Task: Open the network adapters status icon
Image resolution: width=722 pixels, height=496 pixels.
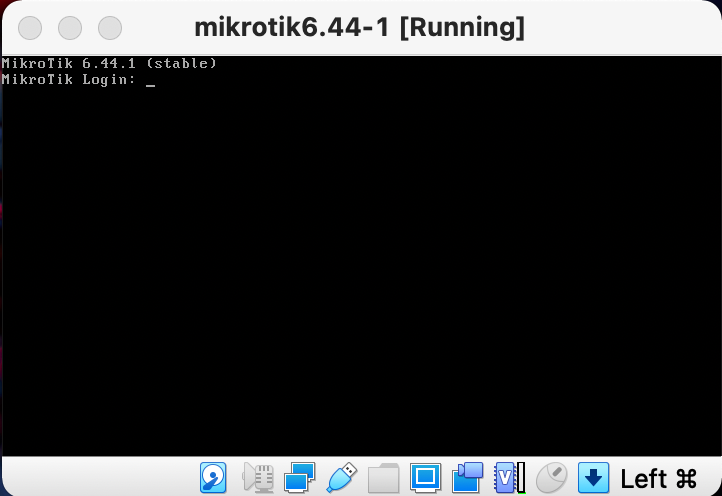Action: pyautogui.click(x=299, y=478)
